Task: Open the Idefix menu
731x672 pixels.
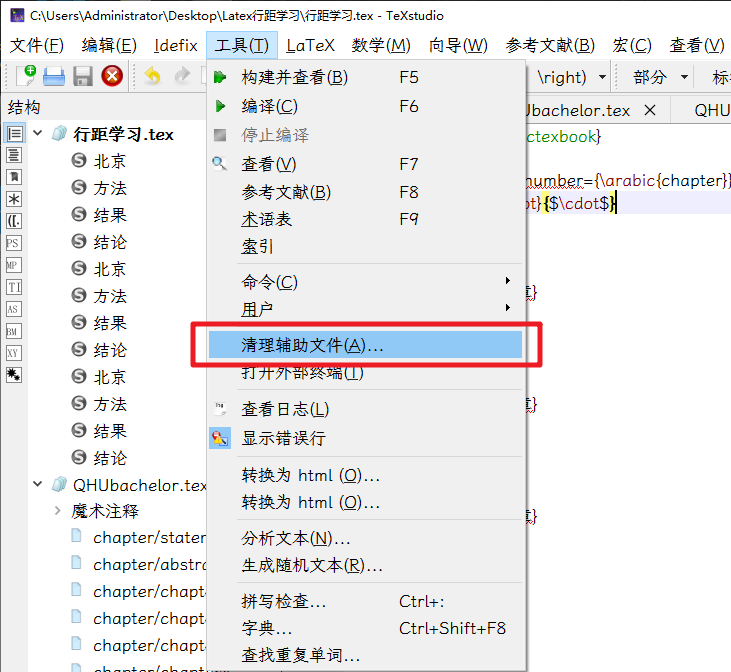Action: click(x=176, y=45)
